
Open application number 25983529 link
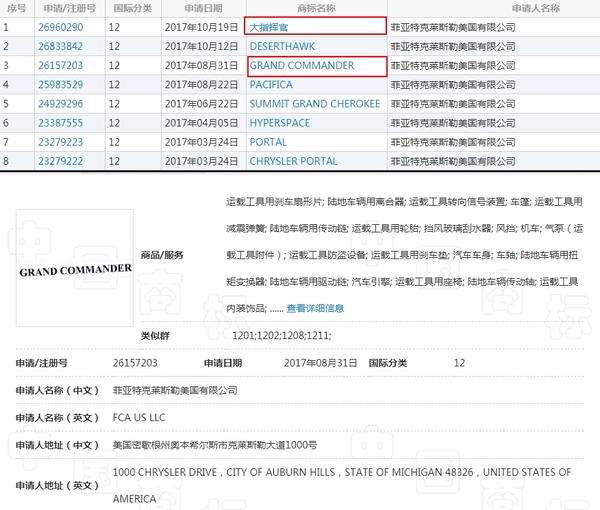pyautogui.click(x=60, y=85)
